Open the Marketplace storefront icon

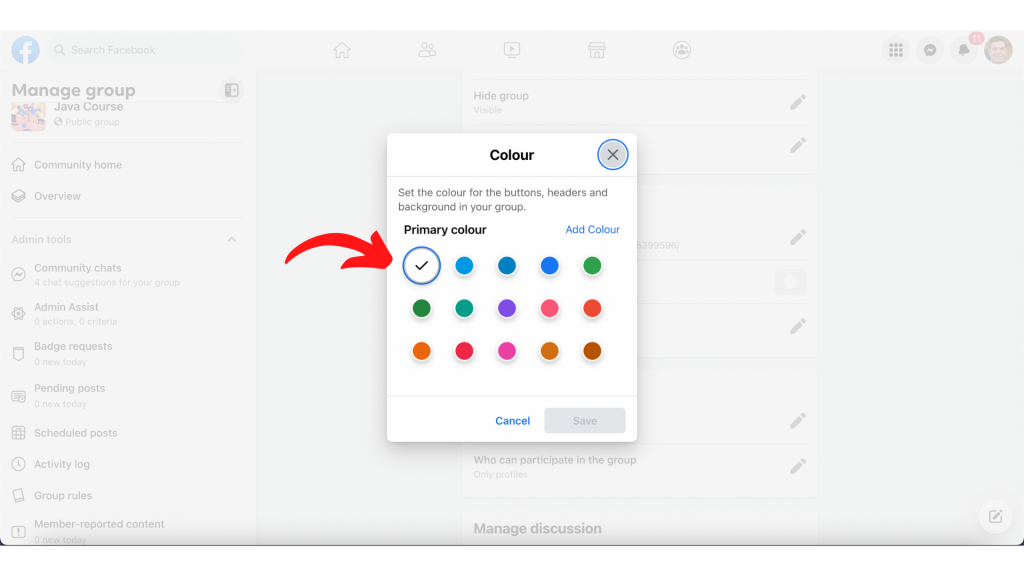point(597,50)
